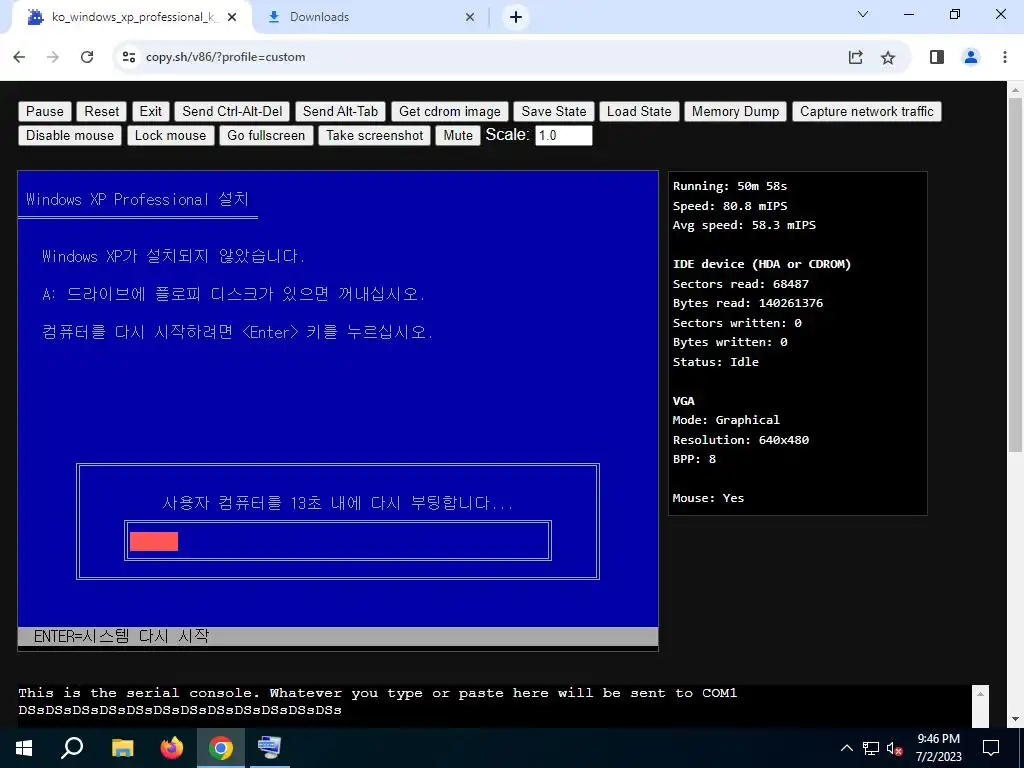Open File Explorer from taskbar
Viewport: 1024px width, 768px height.
(122, 748)
